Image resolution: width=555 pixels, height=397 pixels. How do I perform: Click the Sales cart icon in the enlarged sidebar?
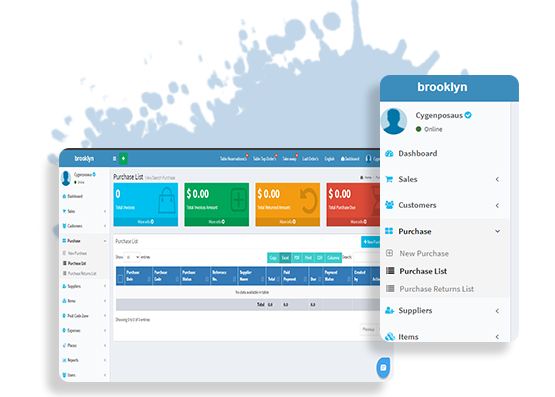point(389,179)
